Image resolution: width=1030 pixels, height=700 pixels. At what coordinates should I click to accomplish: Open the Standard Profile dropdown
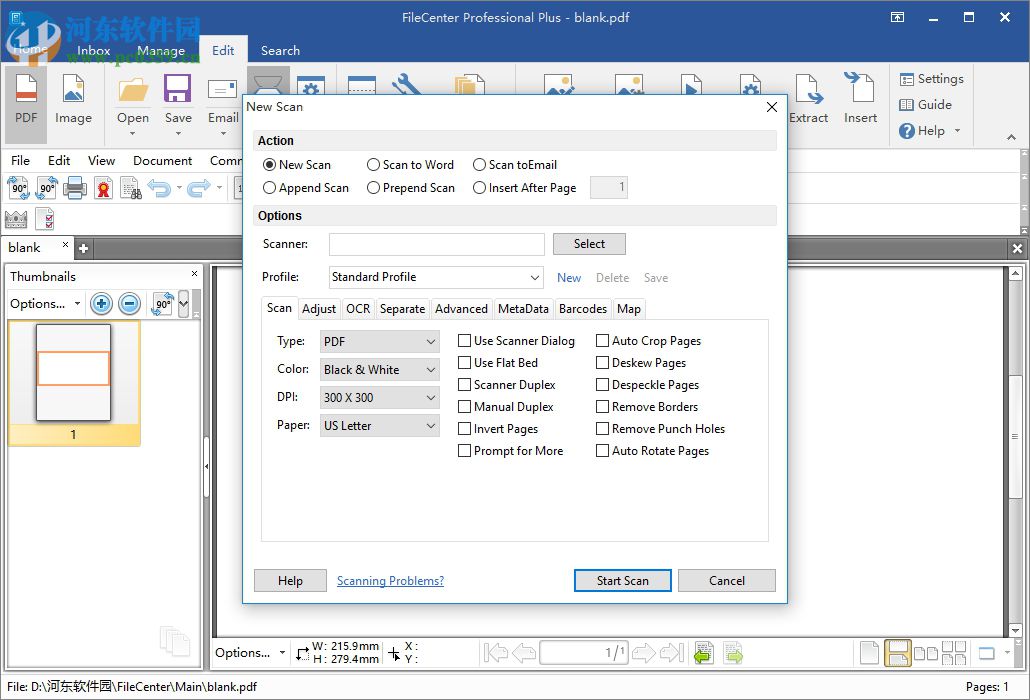pyautogui.click(x=436, y=277)
